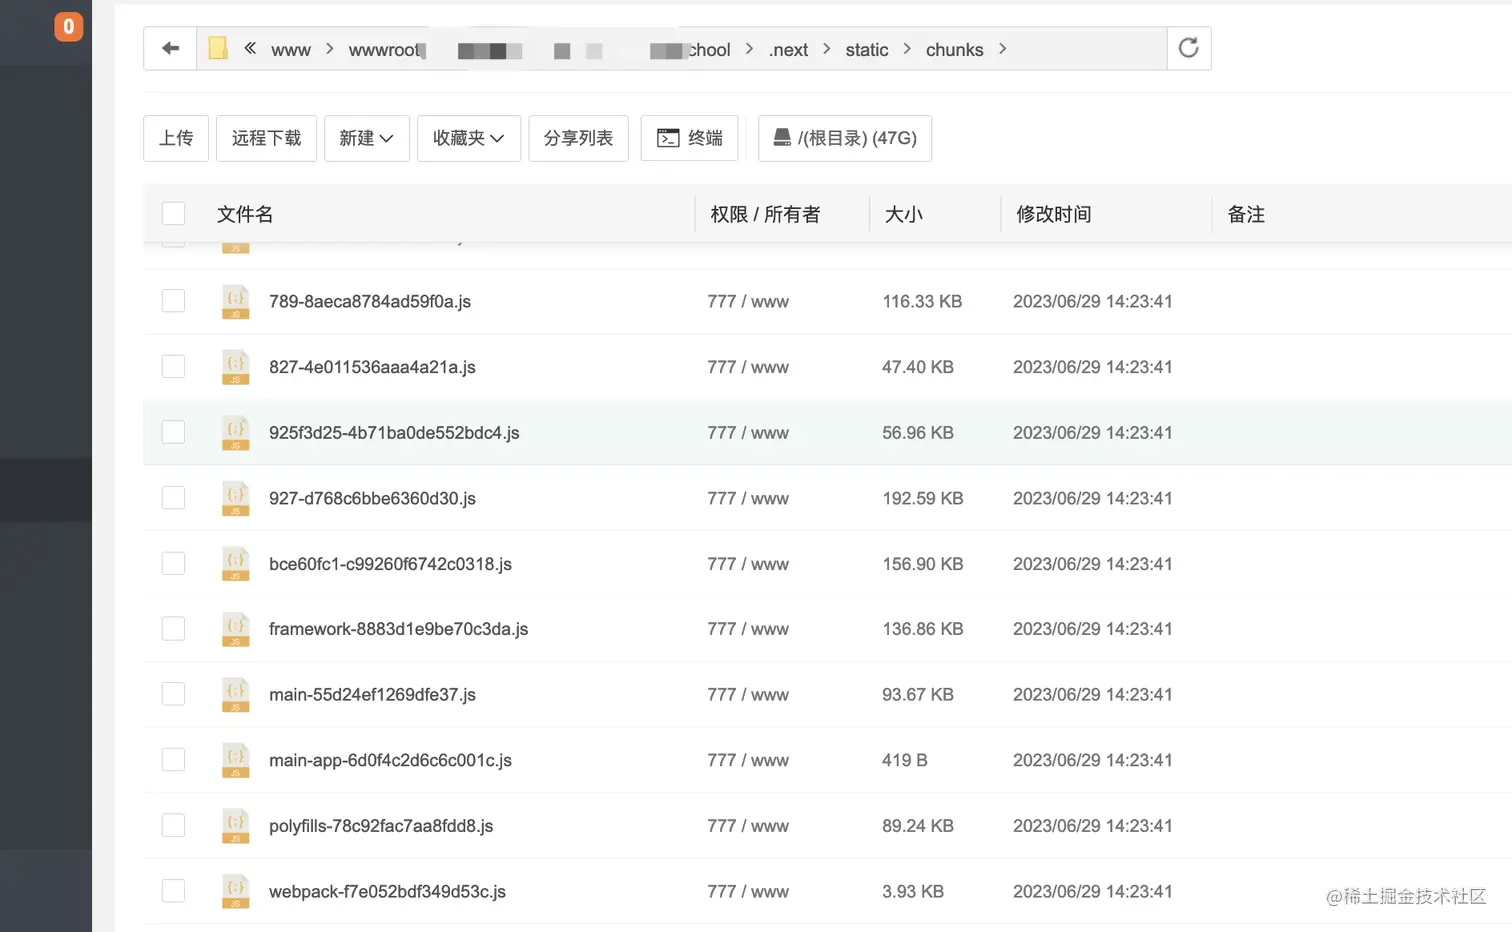Click the JS file icon beside main-55d24ef1269dfe37.js

[235, 694]
